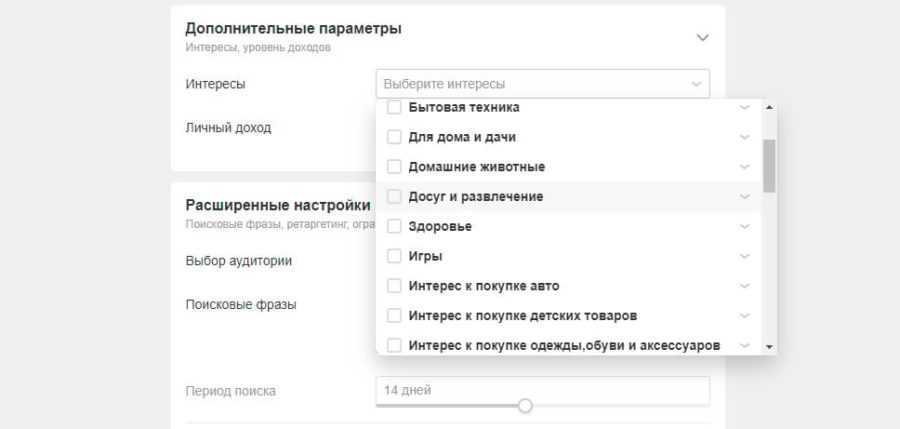Expand the Домашние животные chevron
The height and width of the screenshot is (429, 900).
(744, 167)
